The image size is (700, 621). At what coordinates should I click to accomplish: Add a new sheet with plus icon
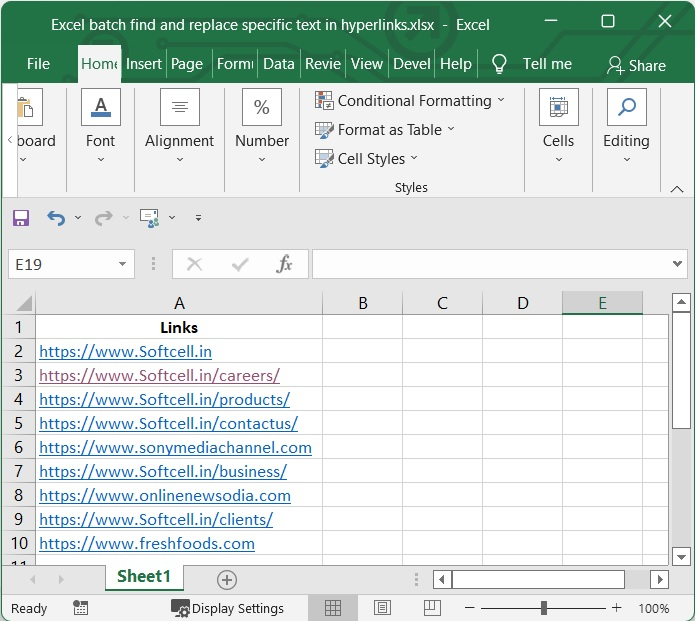click(227, 579)
